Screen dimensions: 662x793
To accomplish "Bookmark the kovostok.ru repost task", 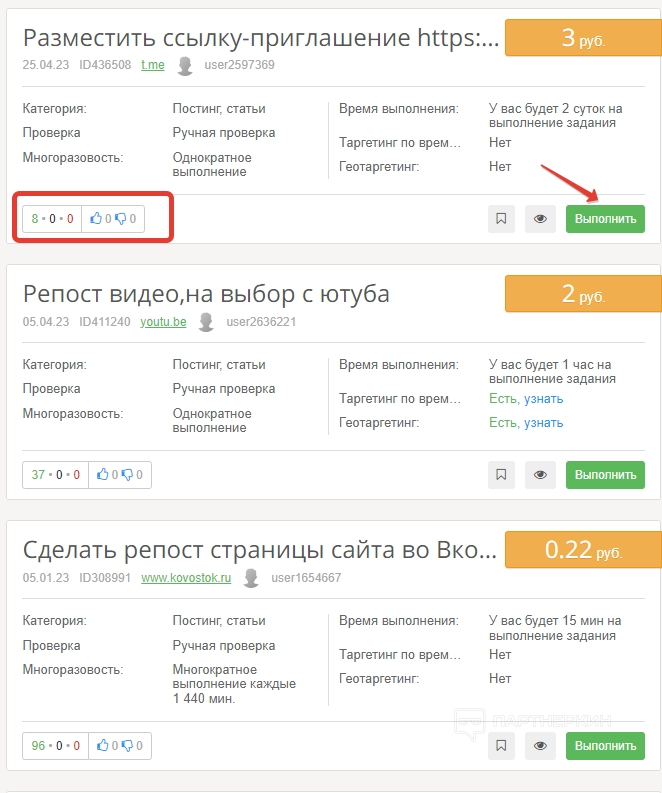I will (x=501, y=745).
